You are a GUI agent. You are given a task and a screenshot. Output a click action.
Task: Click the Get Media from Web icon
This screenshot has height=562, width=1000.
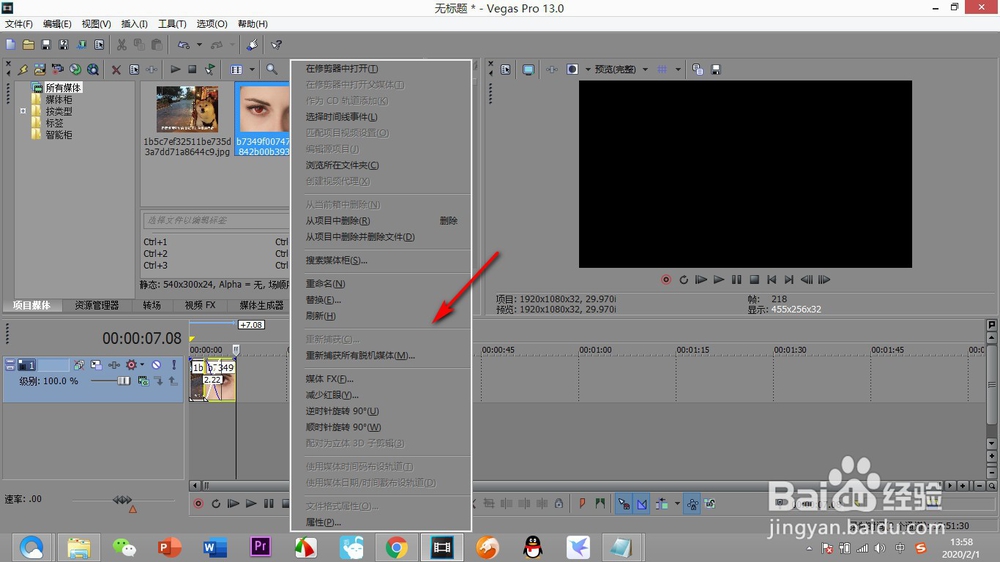(93, 70)
